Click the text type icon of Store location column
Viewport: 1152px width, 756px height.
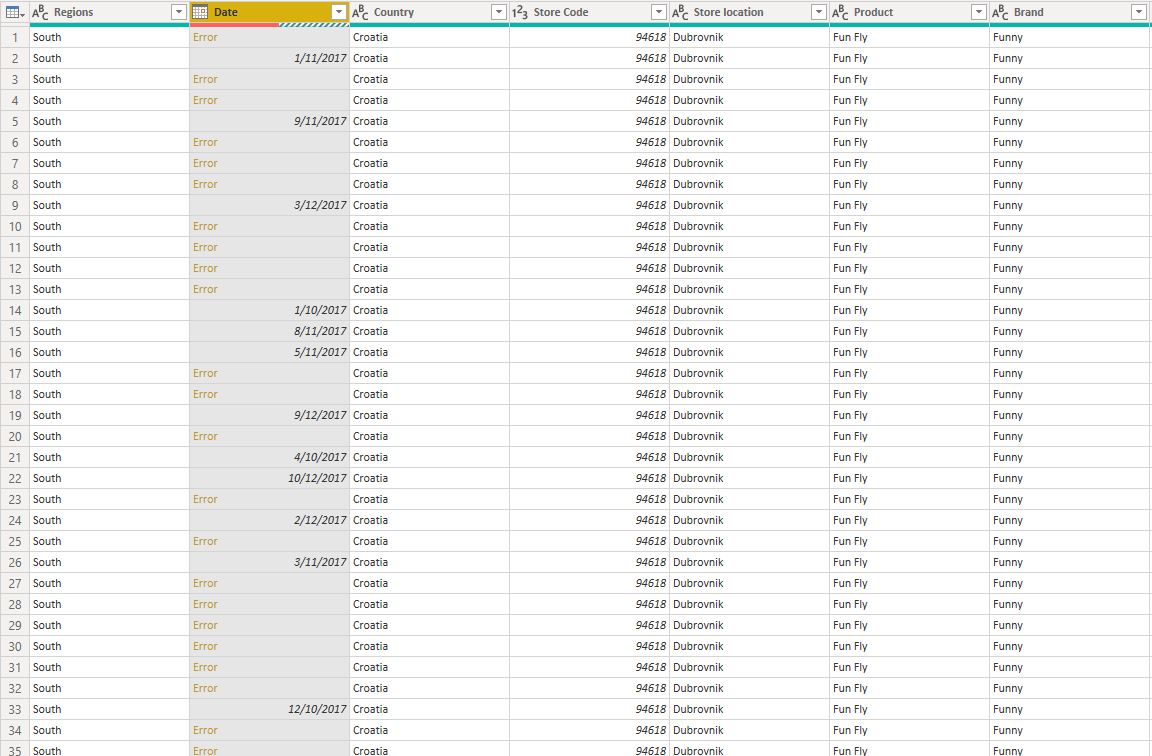(680, 12)
